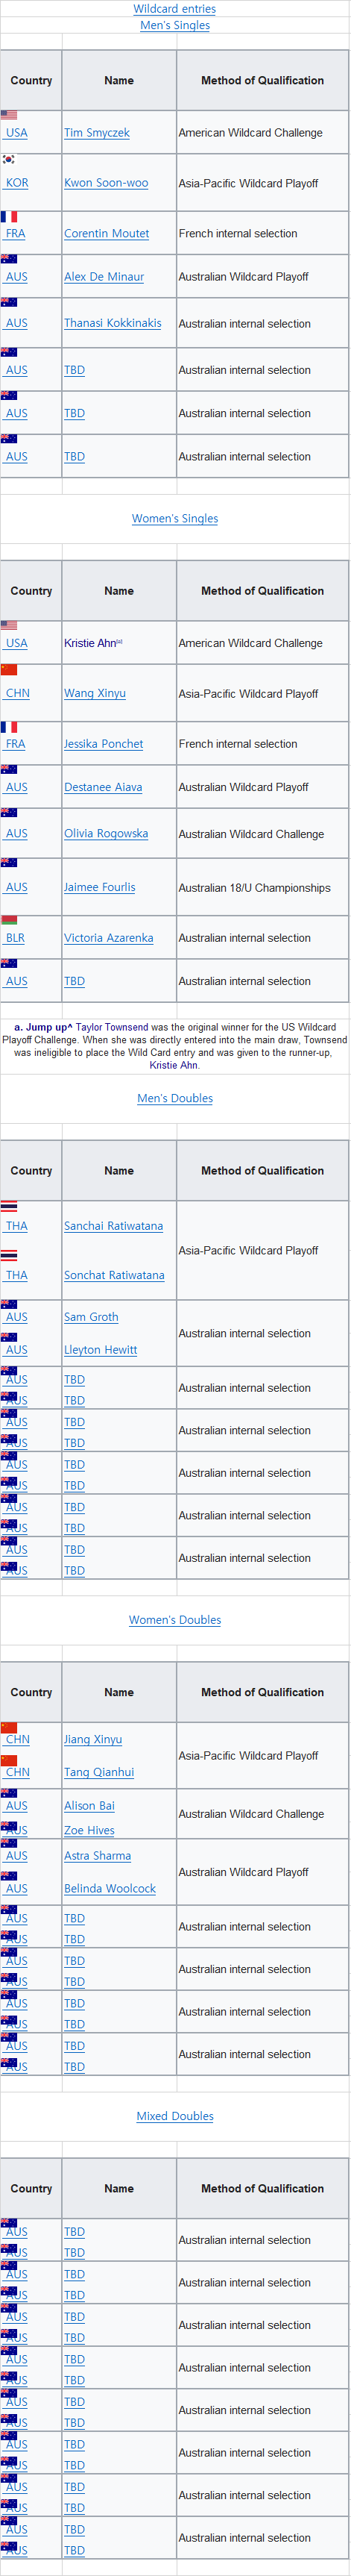This screenshot has height=2576, width=351.
Task: Click the BLR country code link
Action: tap(15, 938)
